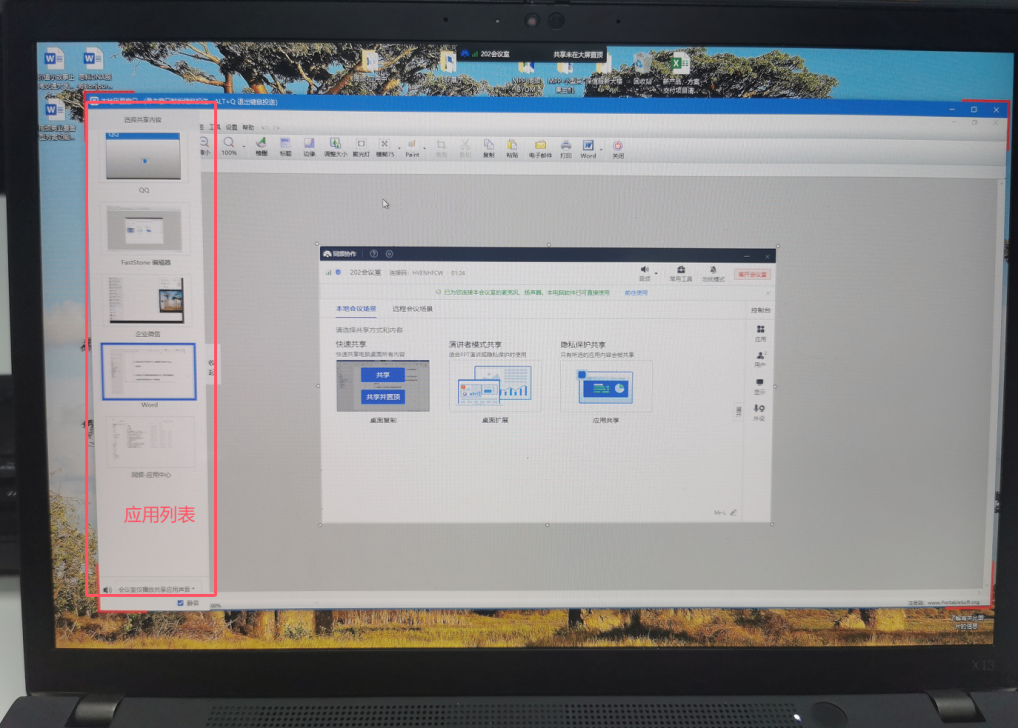Click the 打印 (Print) toolbar icon
The height and width of the screenshot is (728, 1018).
tap(566, 148)
